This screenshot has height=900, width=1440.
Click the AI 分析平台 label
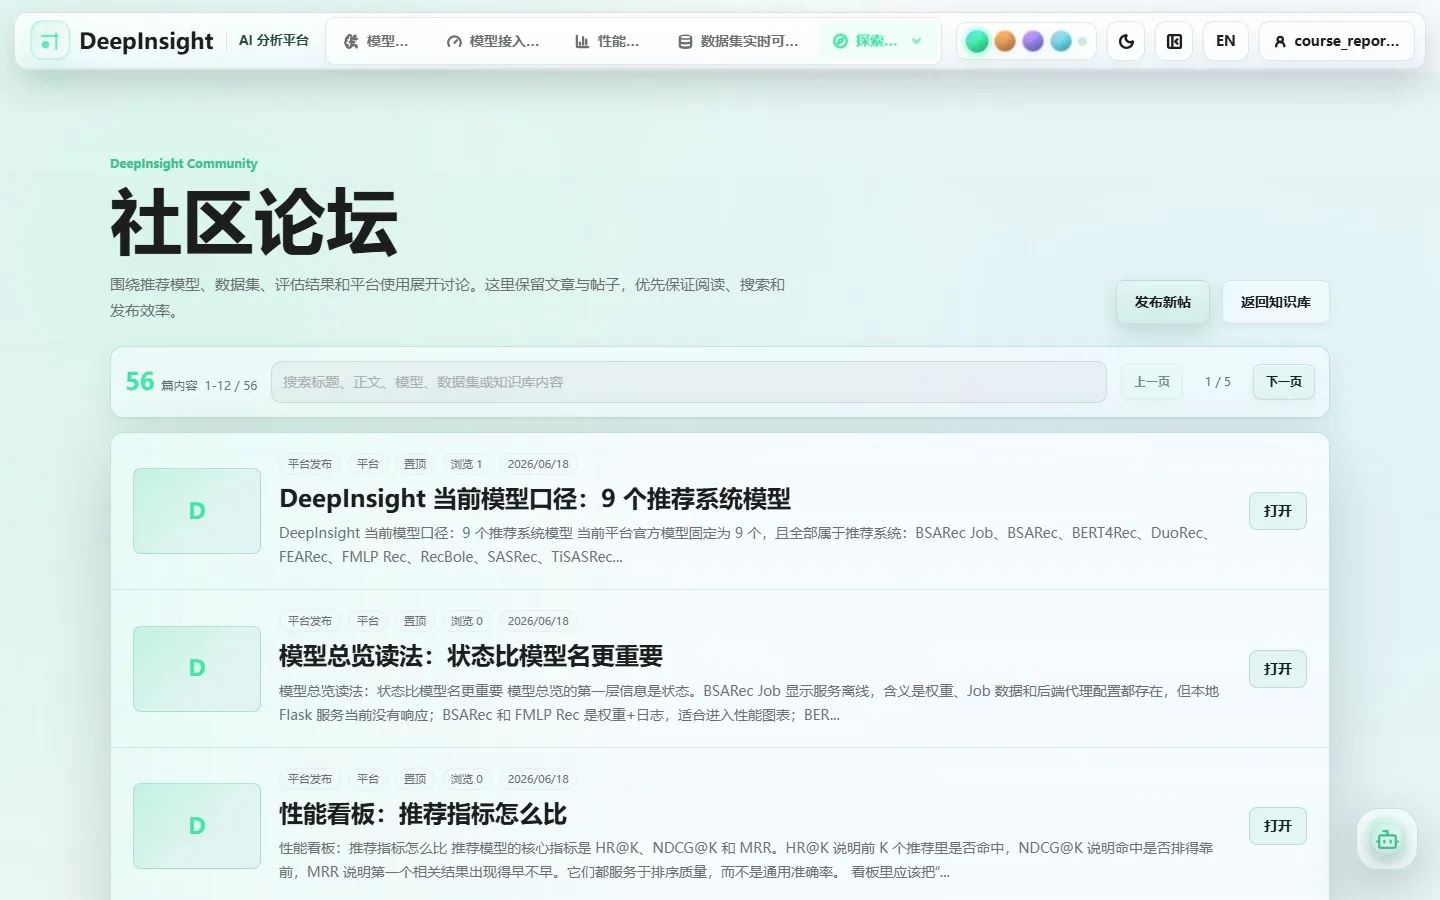pos(274,41)
